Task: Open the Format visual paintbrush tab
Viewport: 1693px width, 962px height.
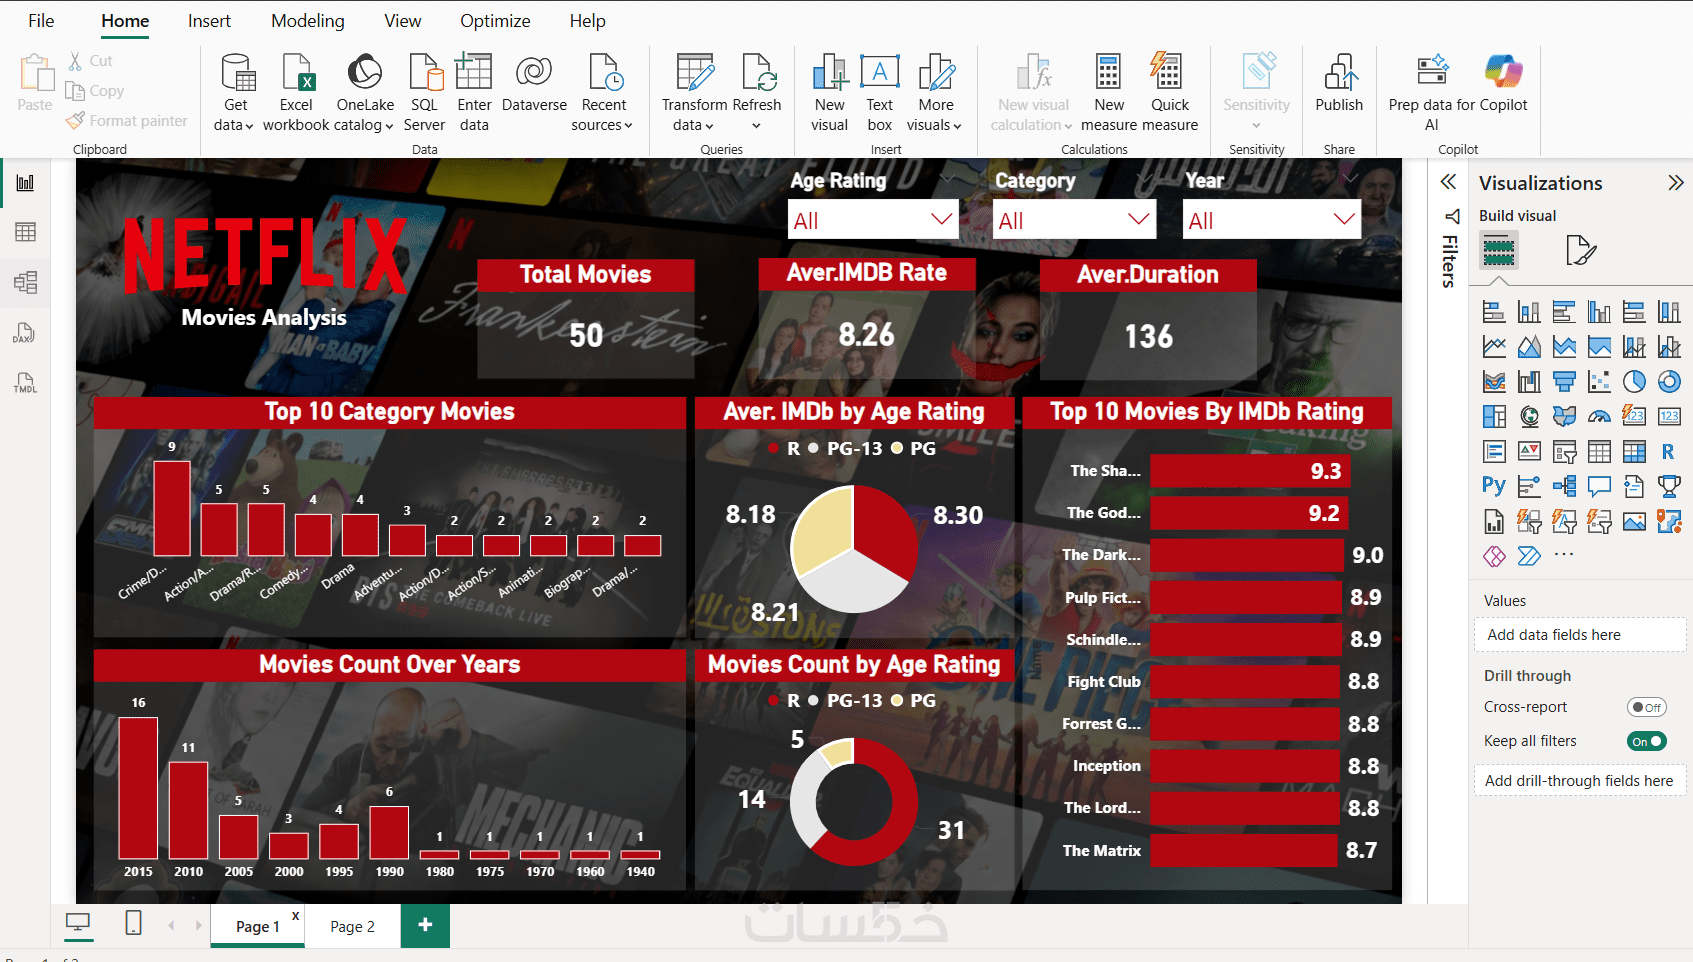Action: [x=1580, y=250]
